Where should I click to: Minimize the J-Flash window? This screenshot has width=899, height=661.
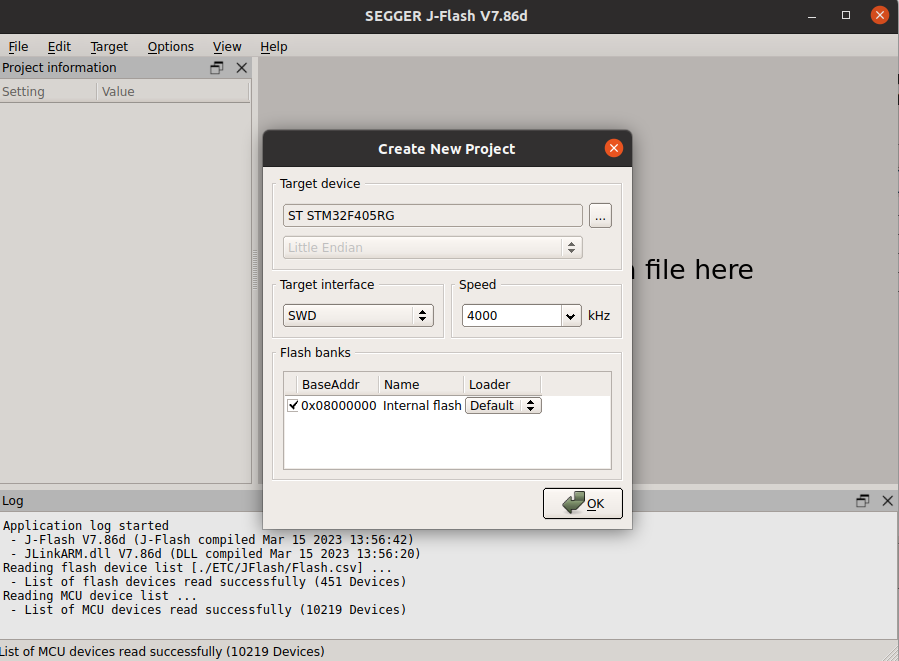point(812,15)
